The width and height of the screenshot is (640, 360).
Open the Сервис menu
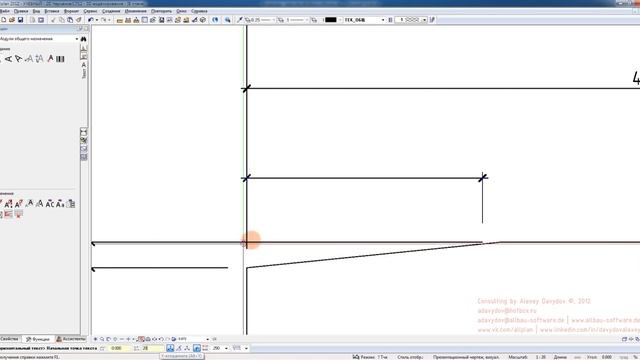pos(90,11)
